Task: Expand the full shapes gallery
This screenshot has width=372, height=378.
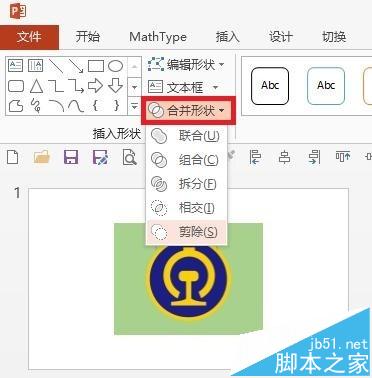Action: (135, 106)
